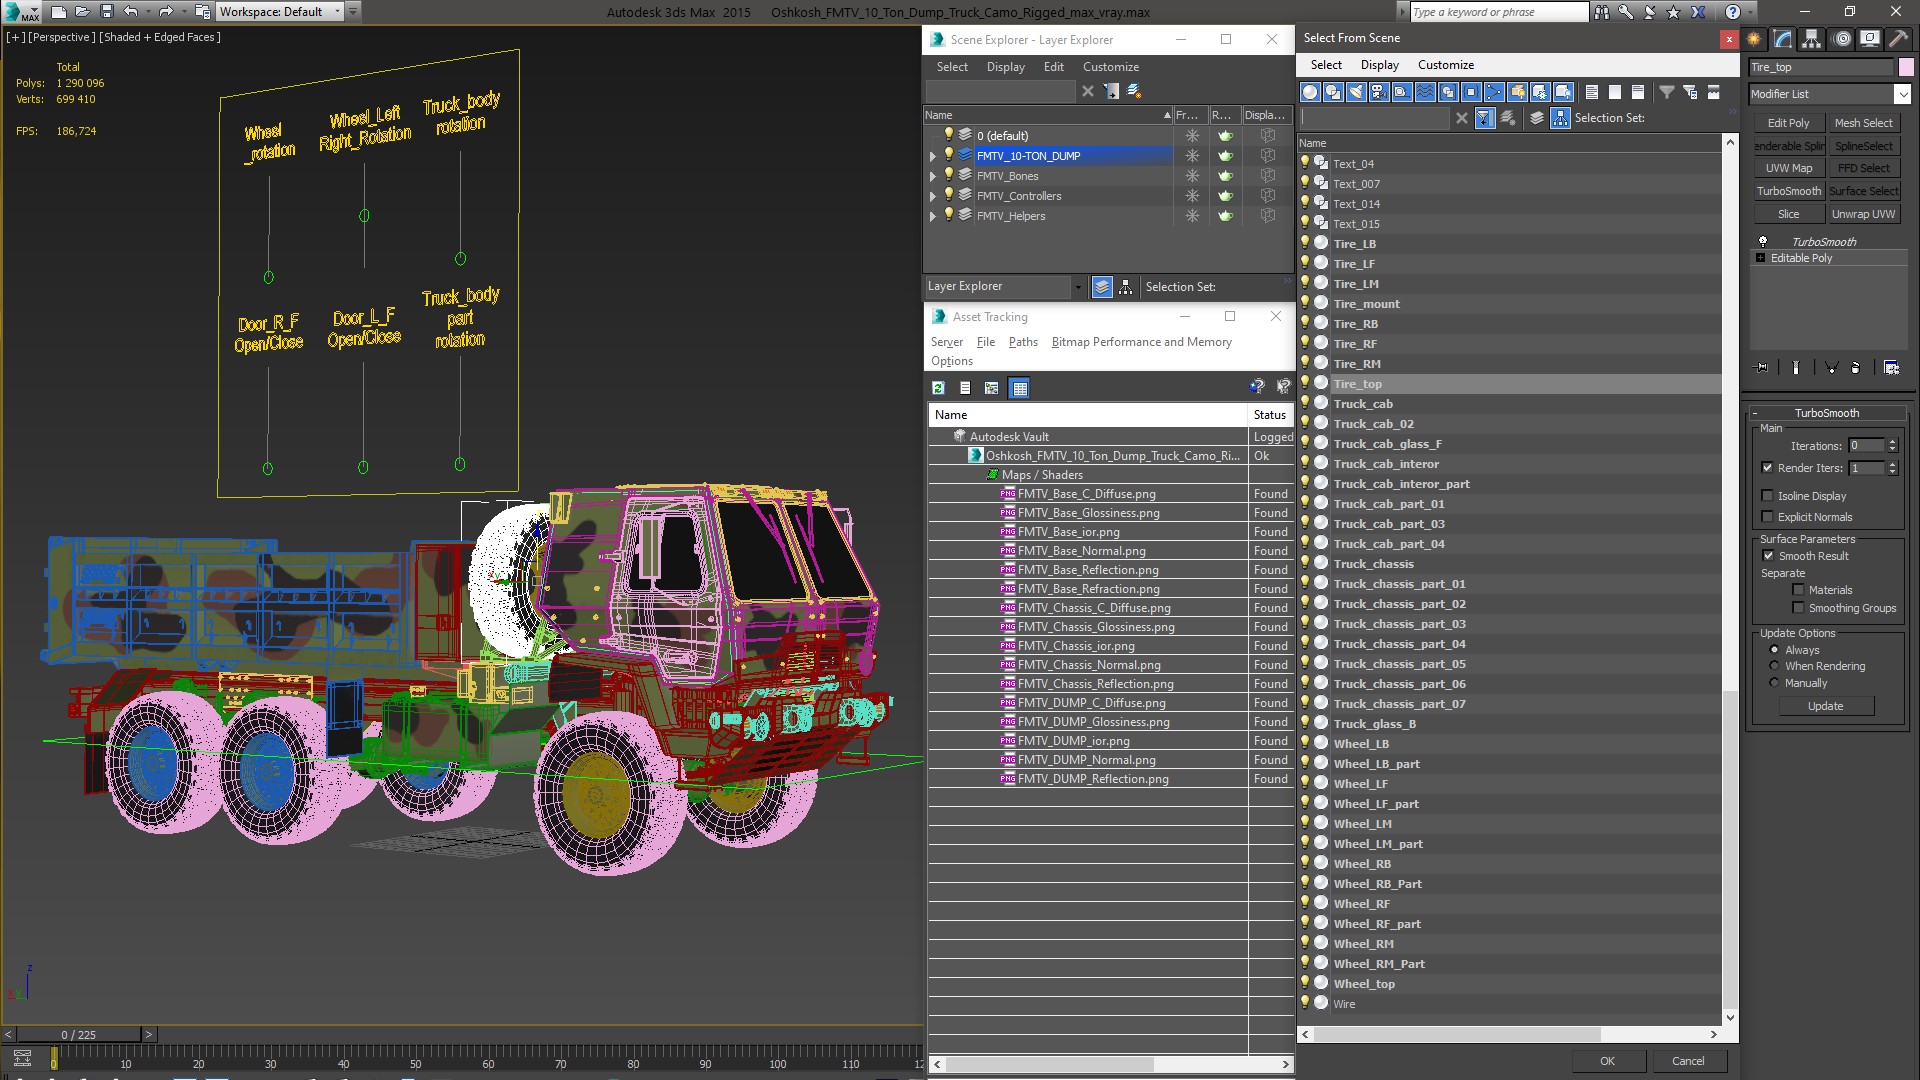
Task: Click the Undo arrow icon
Action: point(130,12)
